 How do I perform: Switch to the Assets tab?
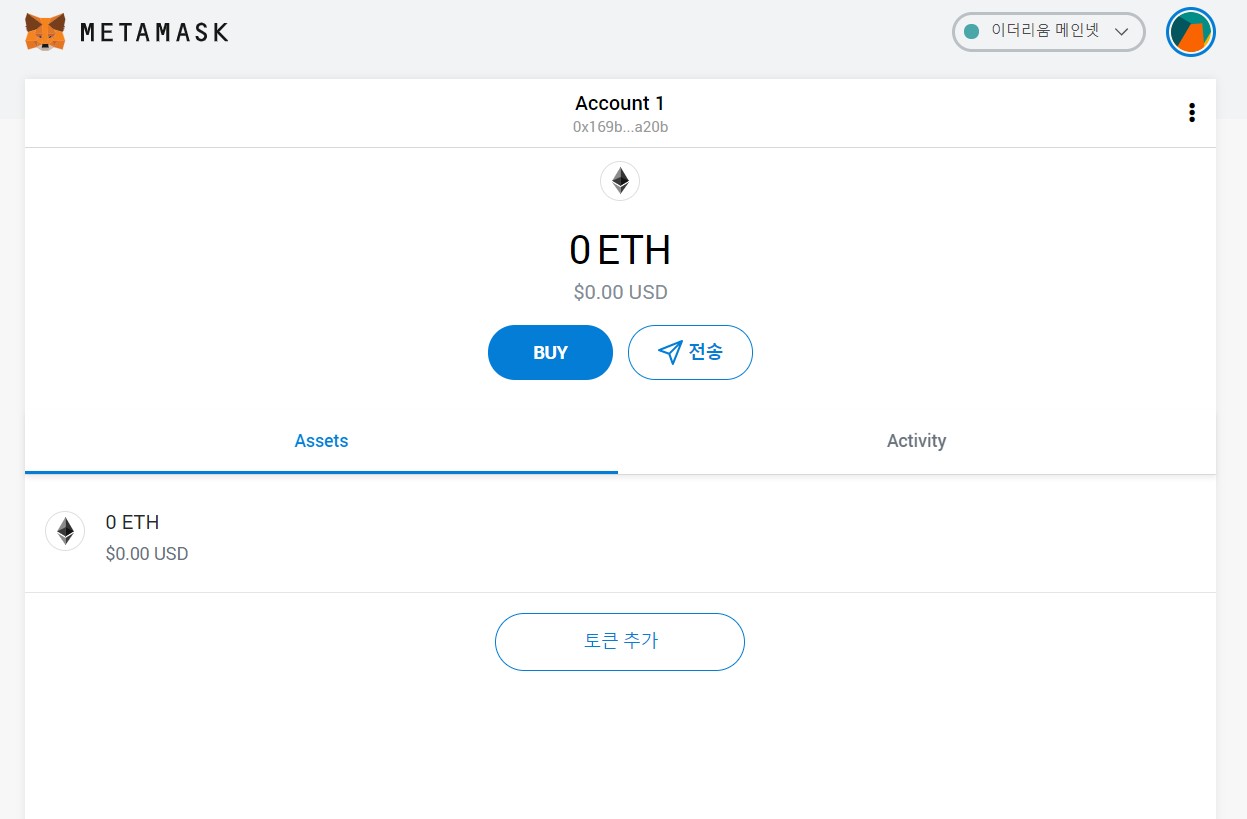[321, 441]
